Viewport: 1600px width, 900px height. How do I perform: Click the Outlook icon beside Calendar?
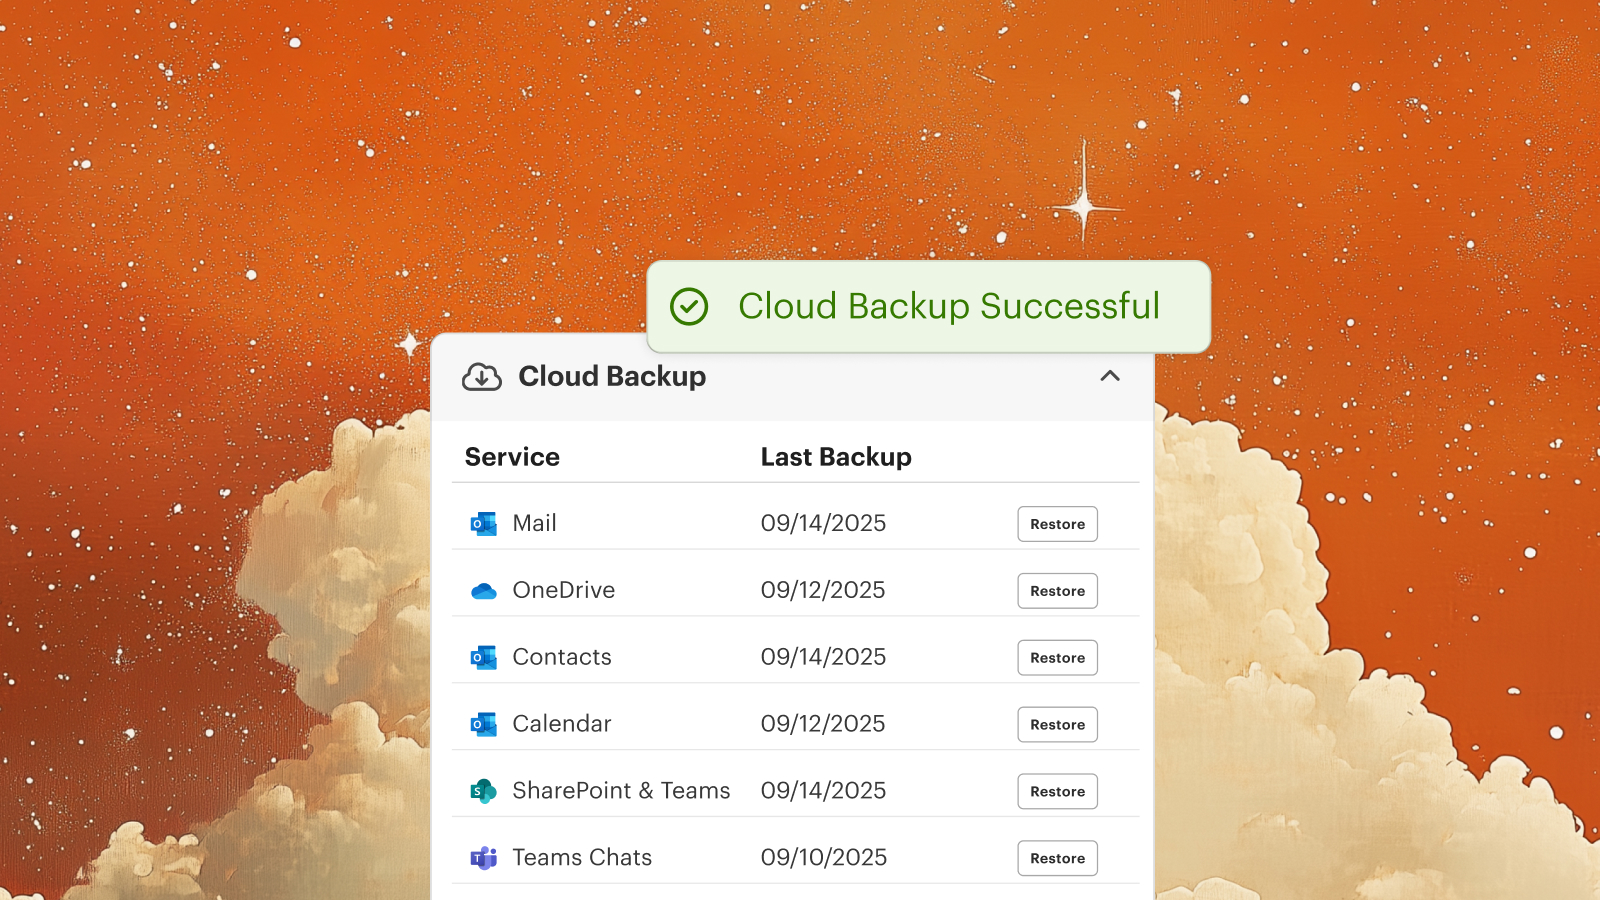[484, 725]
